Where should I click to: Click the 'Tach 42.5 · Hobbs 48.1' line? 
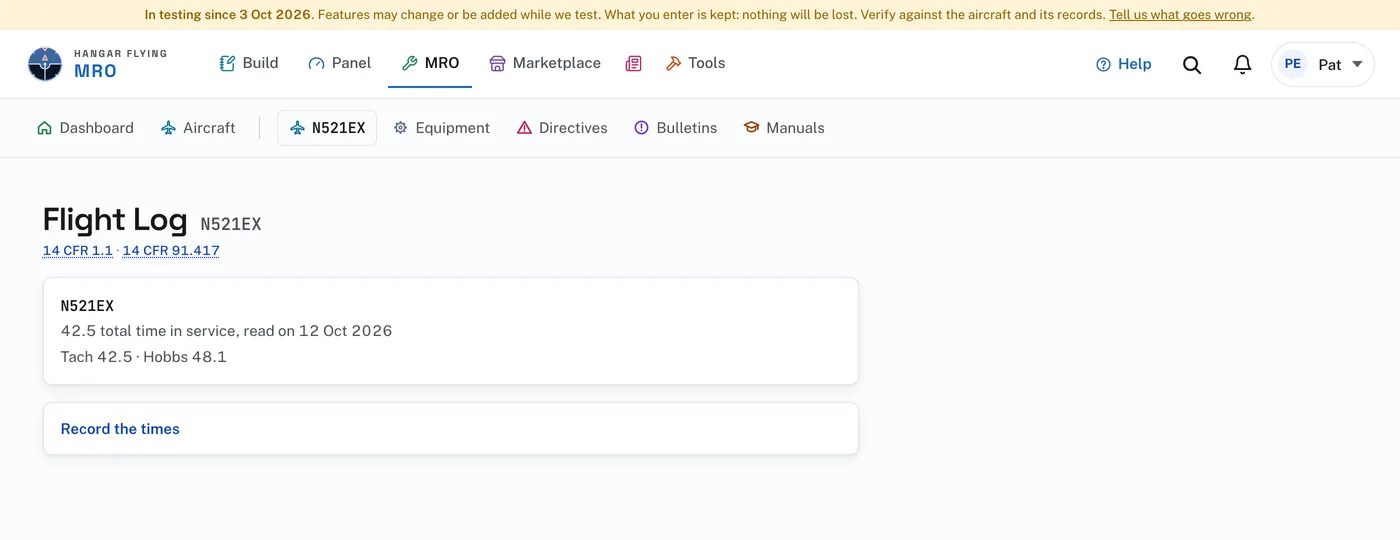pyautogui.click(x=144, y=357)
